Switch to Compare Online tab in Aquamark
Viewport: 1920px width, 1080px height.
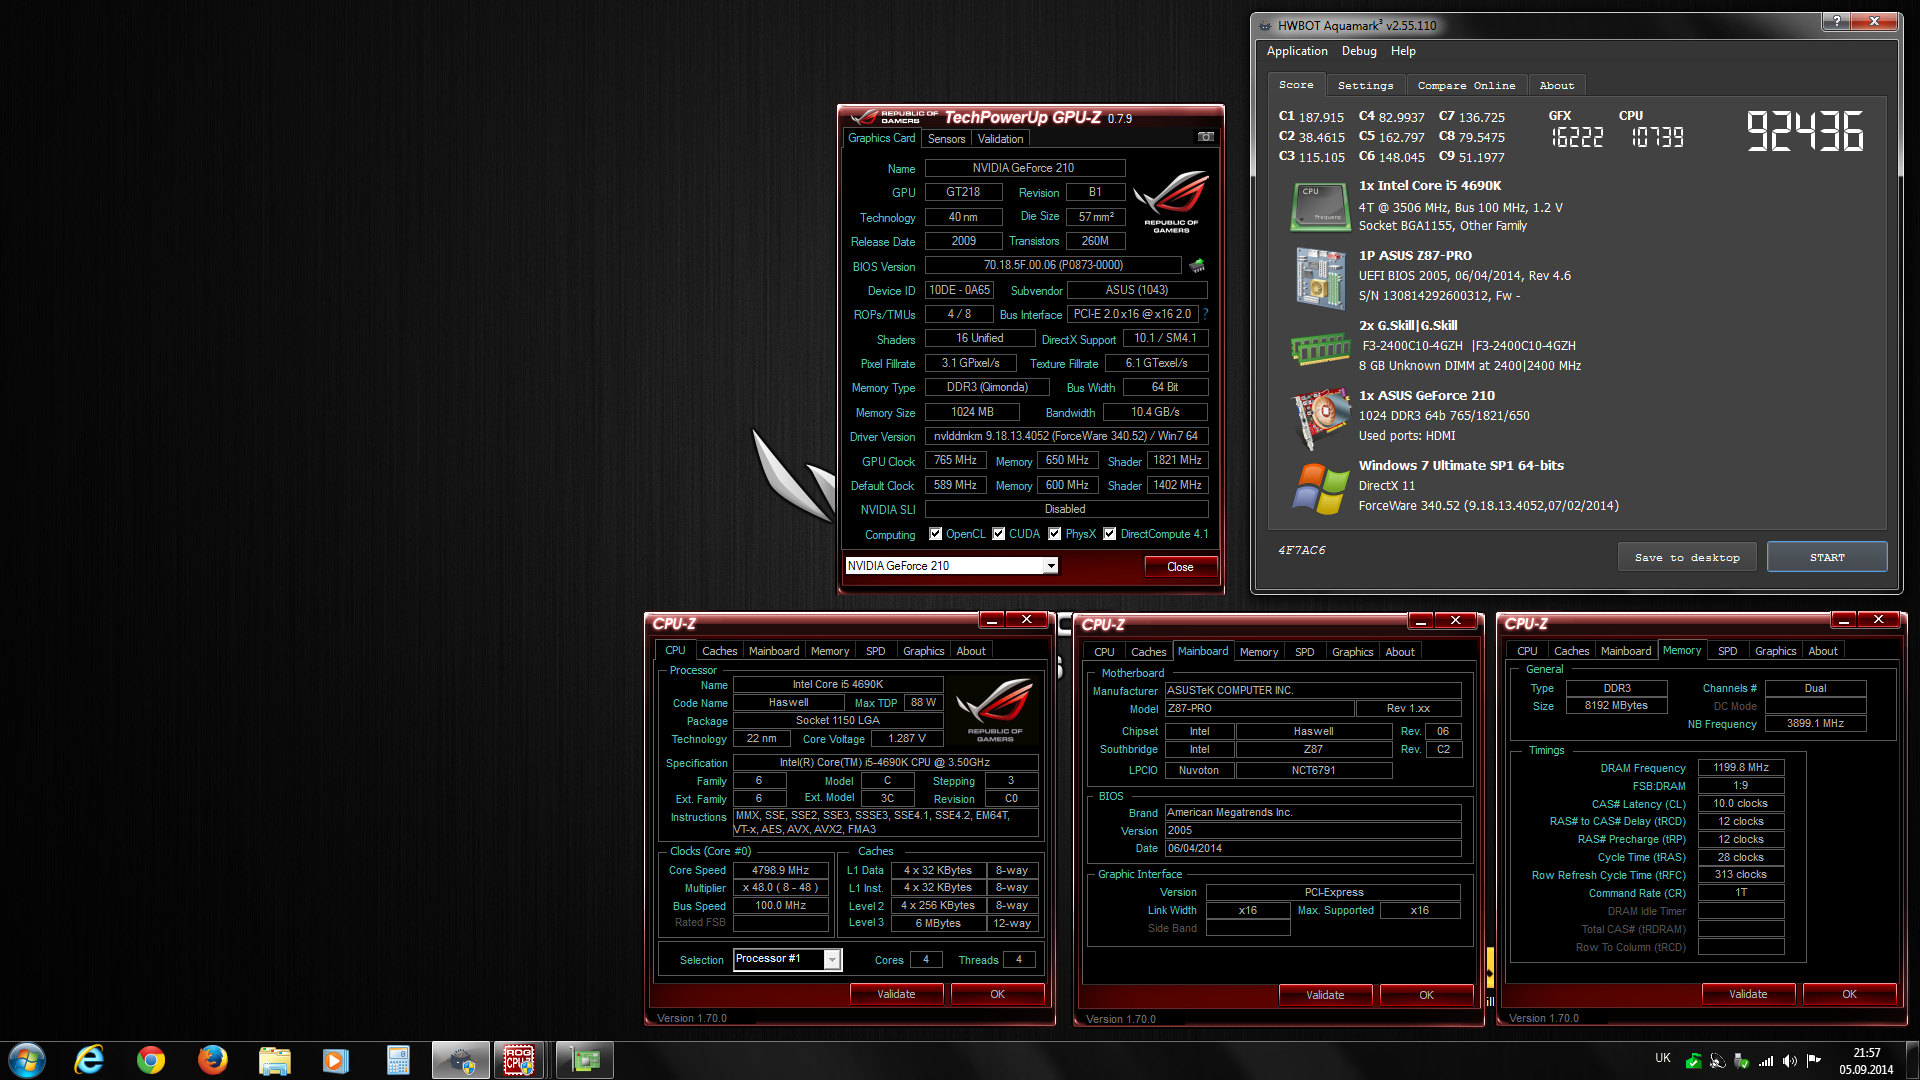pos(1466,86)
